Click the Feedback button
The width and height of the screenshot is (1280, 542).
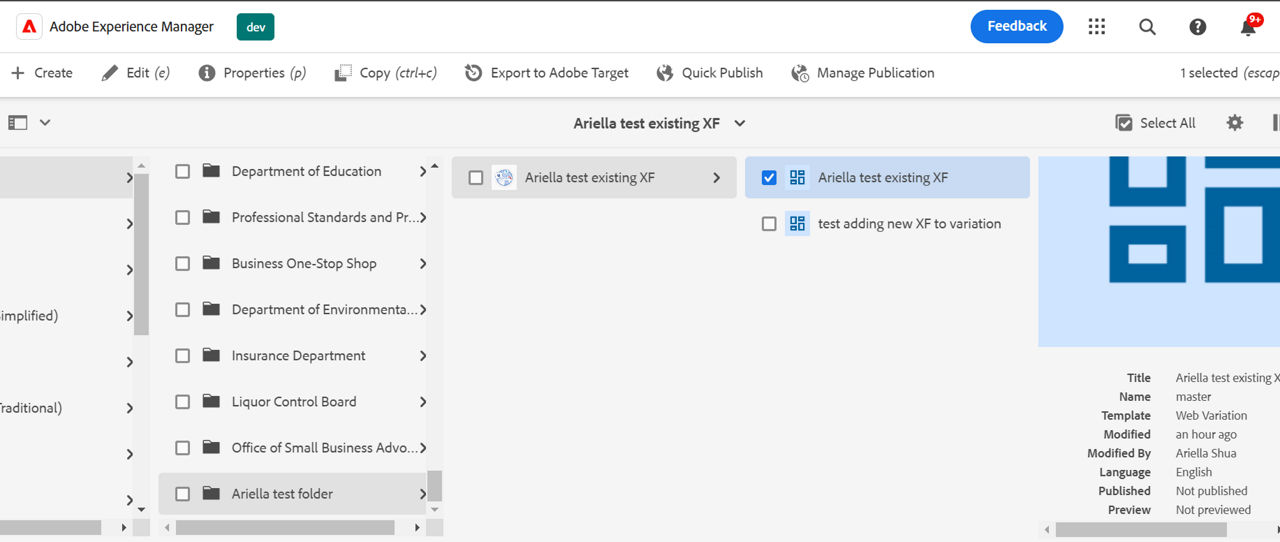[1017, 26]
